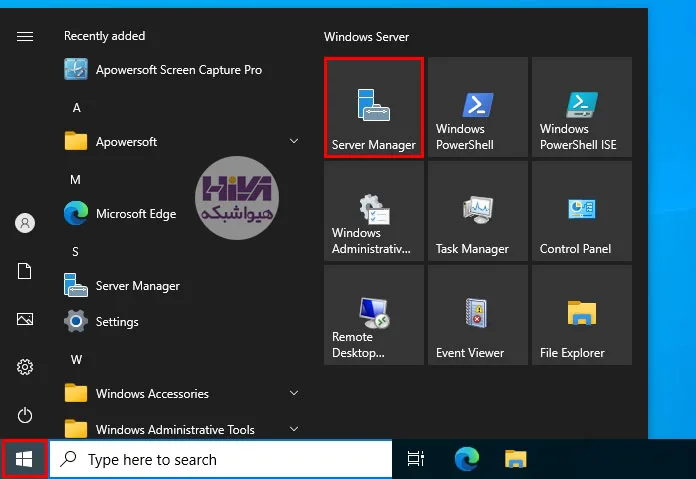696x479 pixels.
Task: Expand the Windows Administrative Tools folder
Action: [294, 429]
